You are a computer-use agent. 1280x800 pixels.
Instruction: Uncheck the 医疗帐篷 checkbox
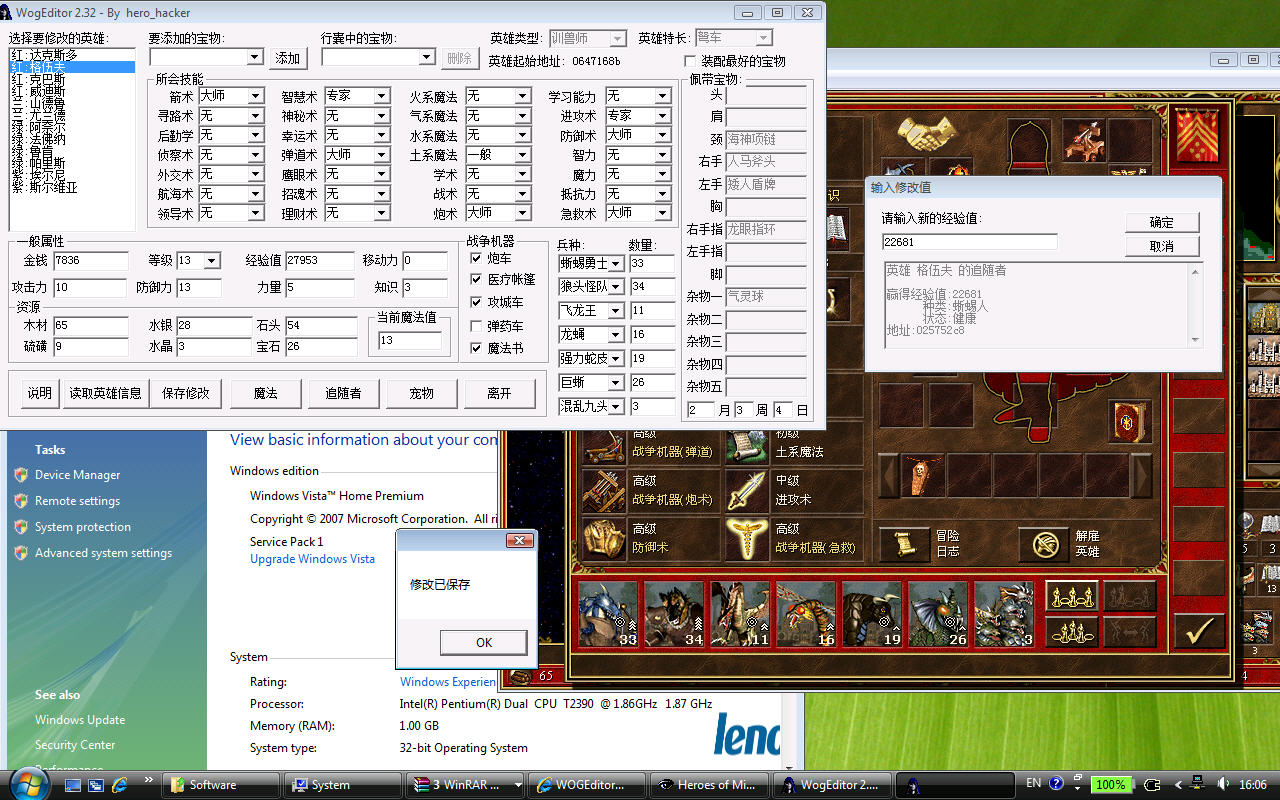click(x=477, y=280)
